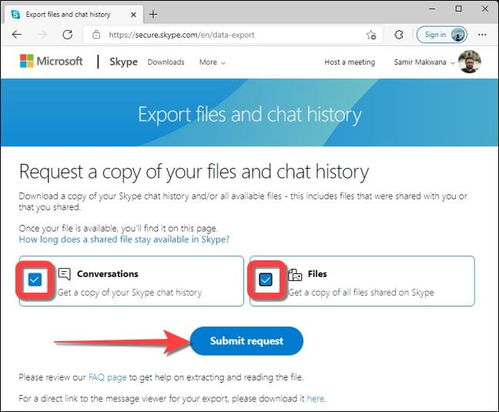Click the Files pictures icon
This screenshot has width=499, height=412.
point(295,275)
